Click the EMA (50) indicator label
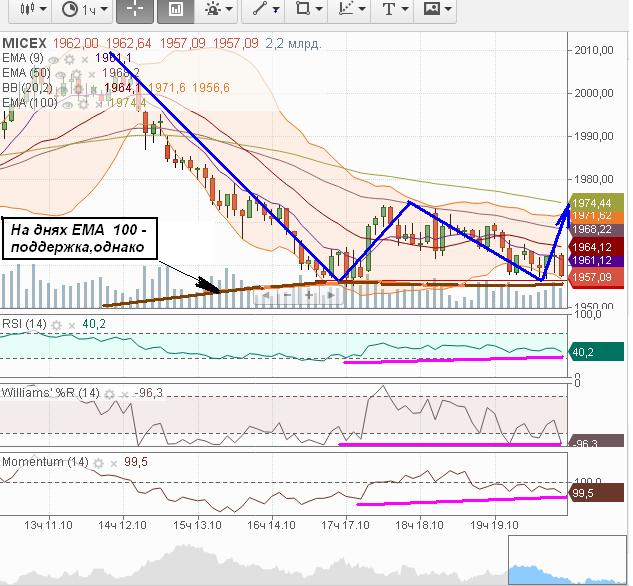Image resolution: width=633 pixels, height=586 pixels. 26,73
